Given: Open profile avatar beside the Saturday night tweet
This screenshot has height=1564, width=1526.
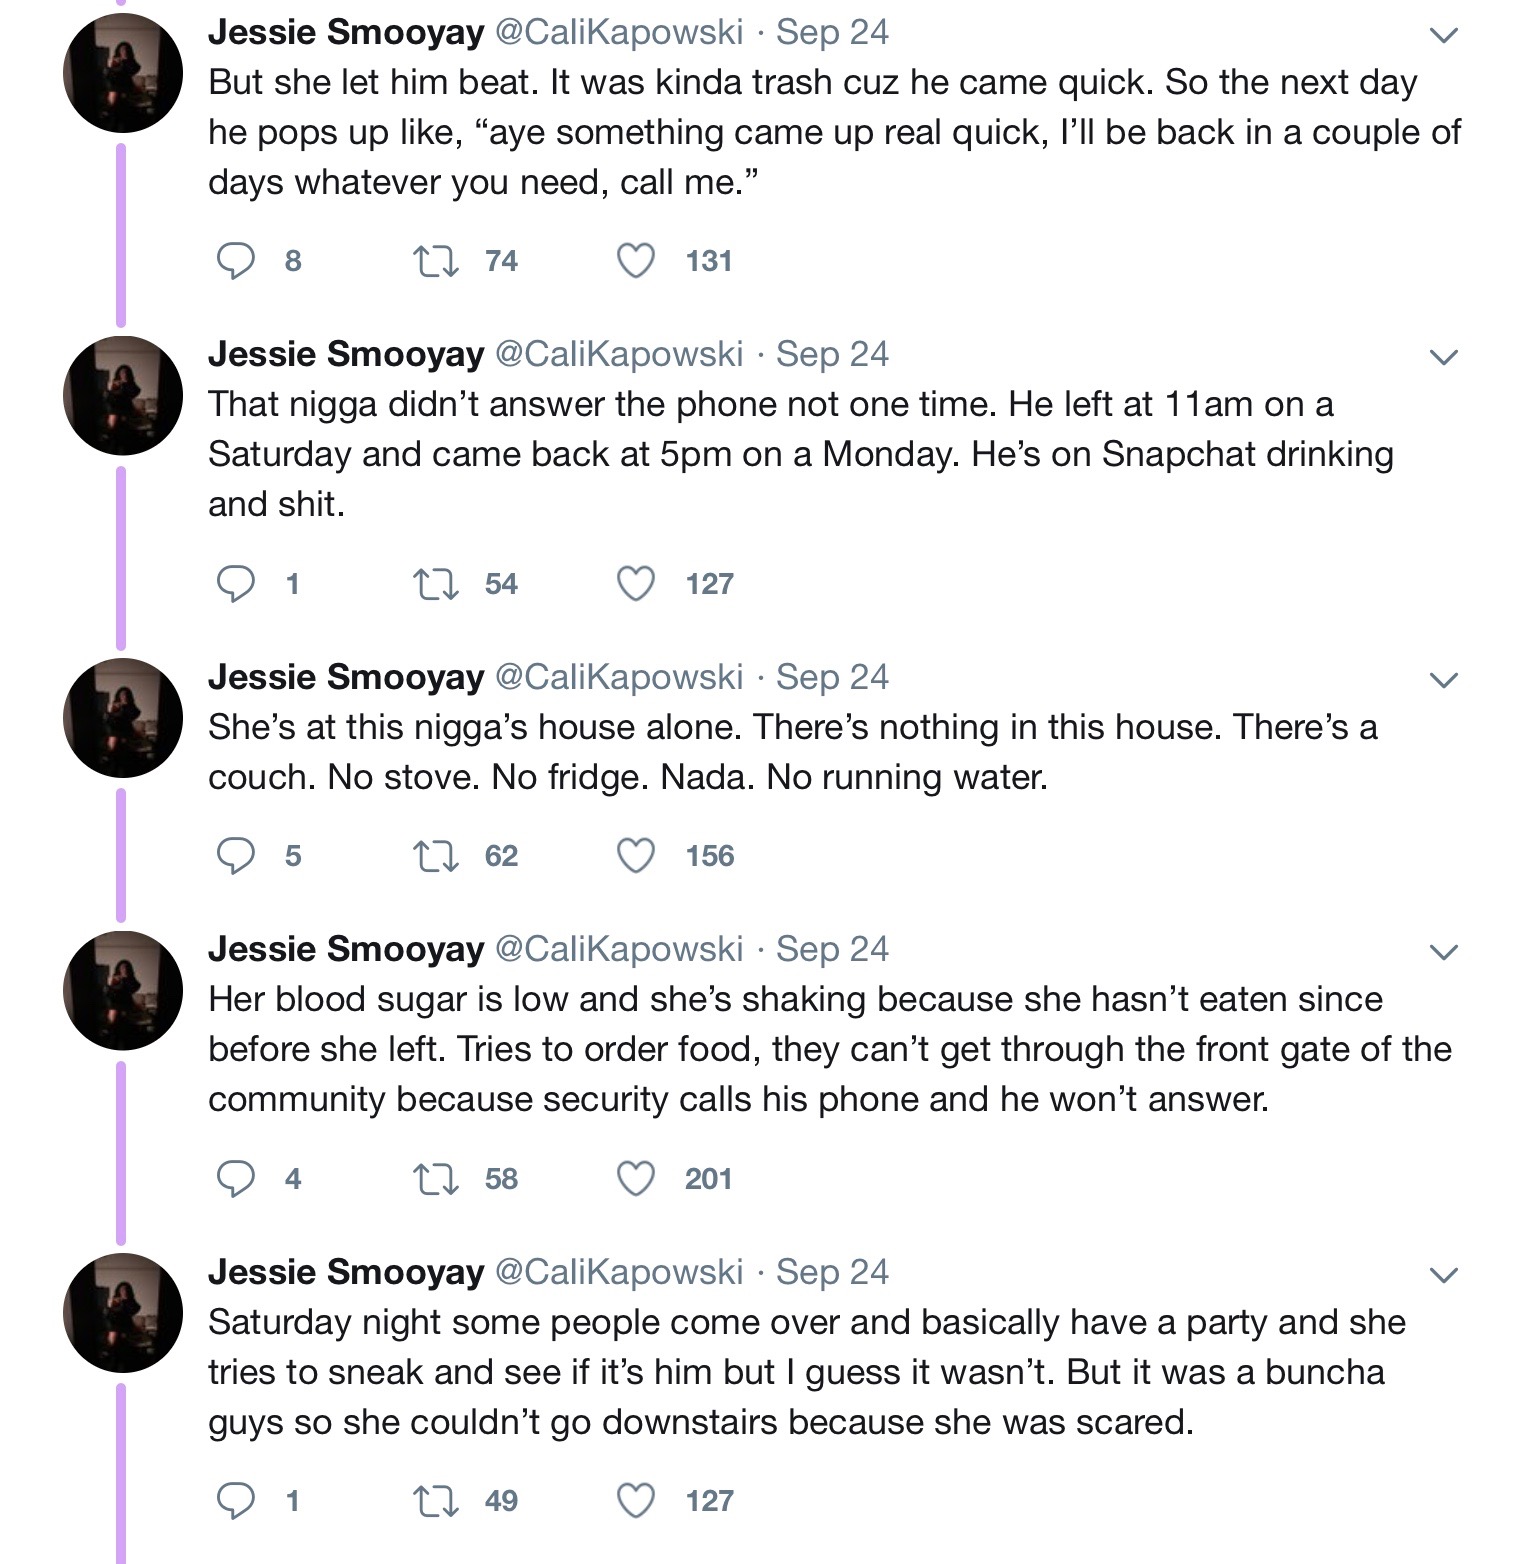Looking at the screenshot, I should tap(123, 1313).
